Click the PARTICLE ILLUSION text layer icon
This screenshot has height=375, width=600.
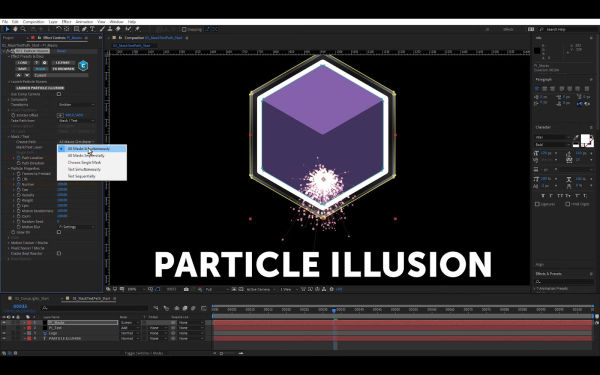[45, 339]
